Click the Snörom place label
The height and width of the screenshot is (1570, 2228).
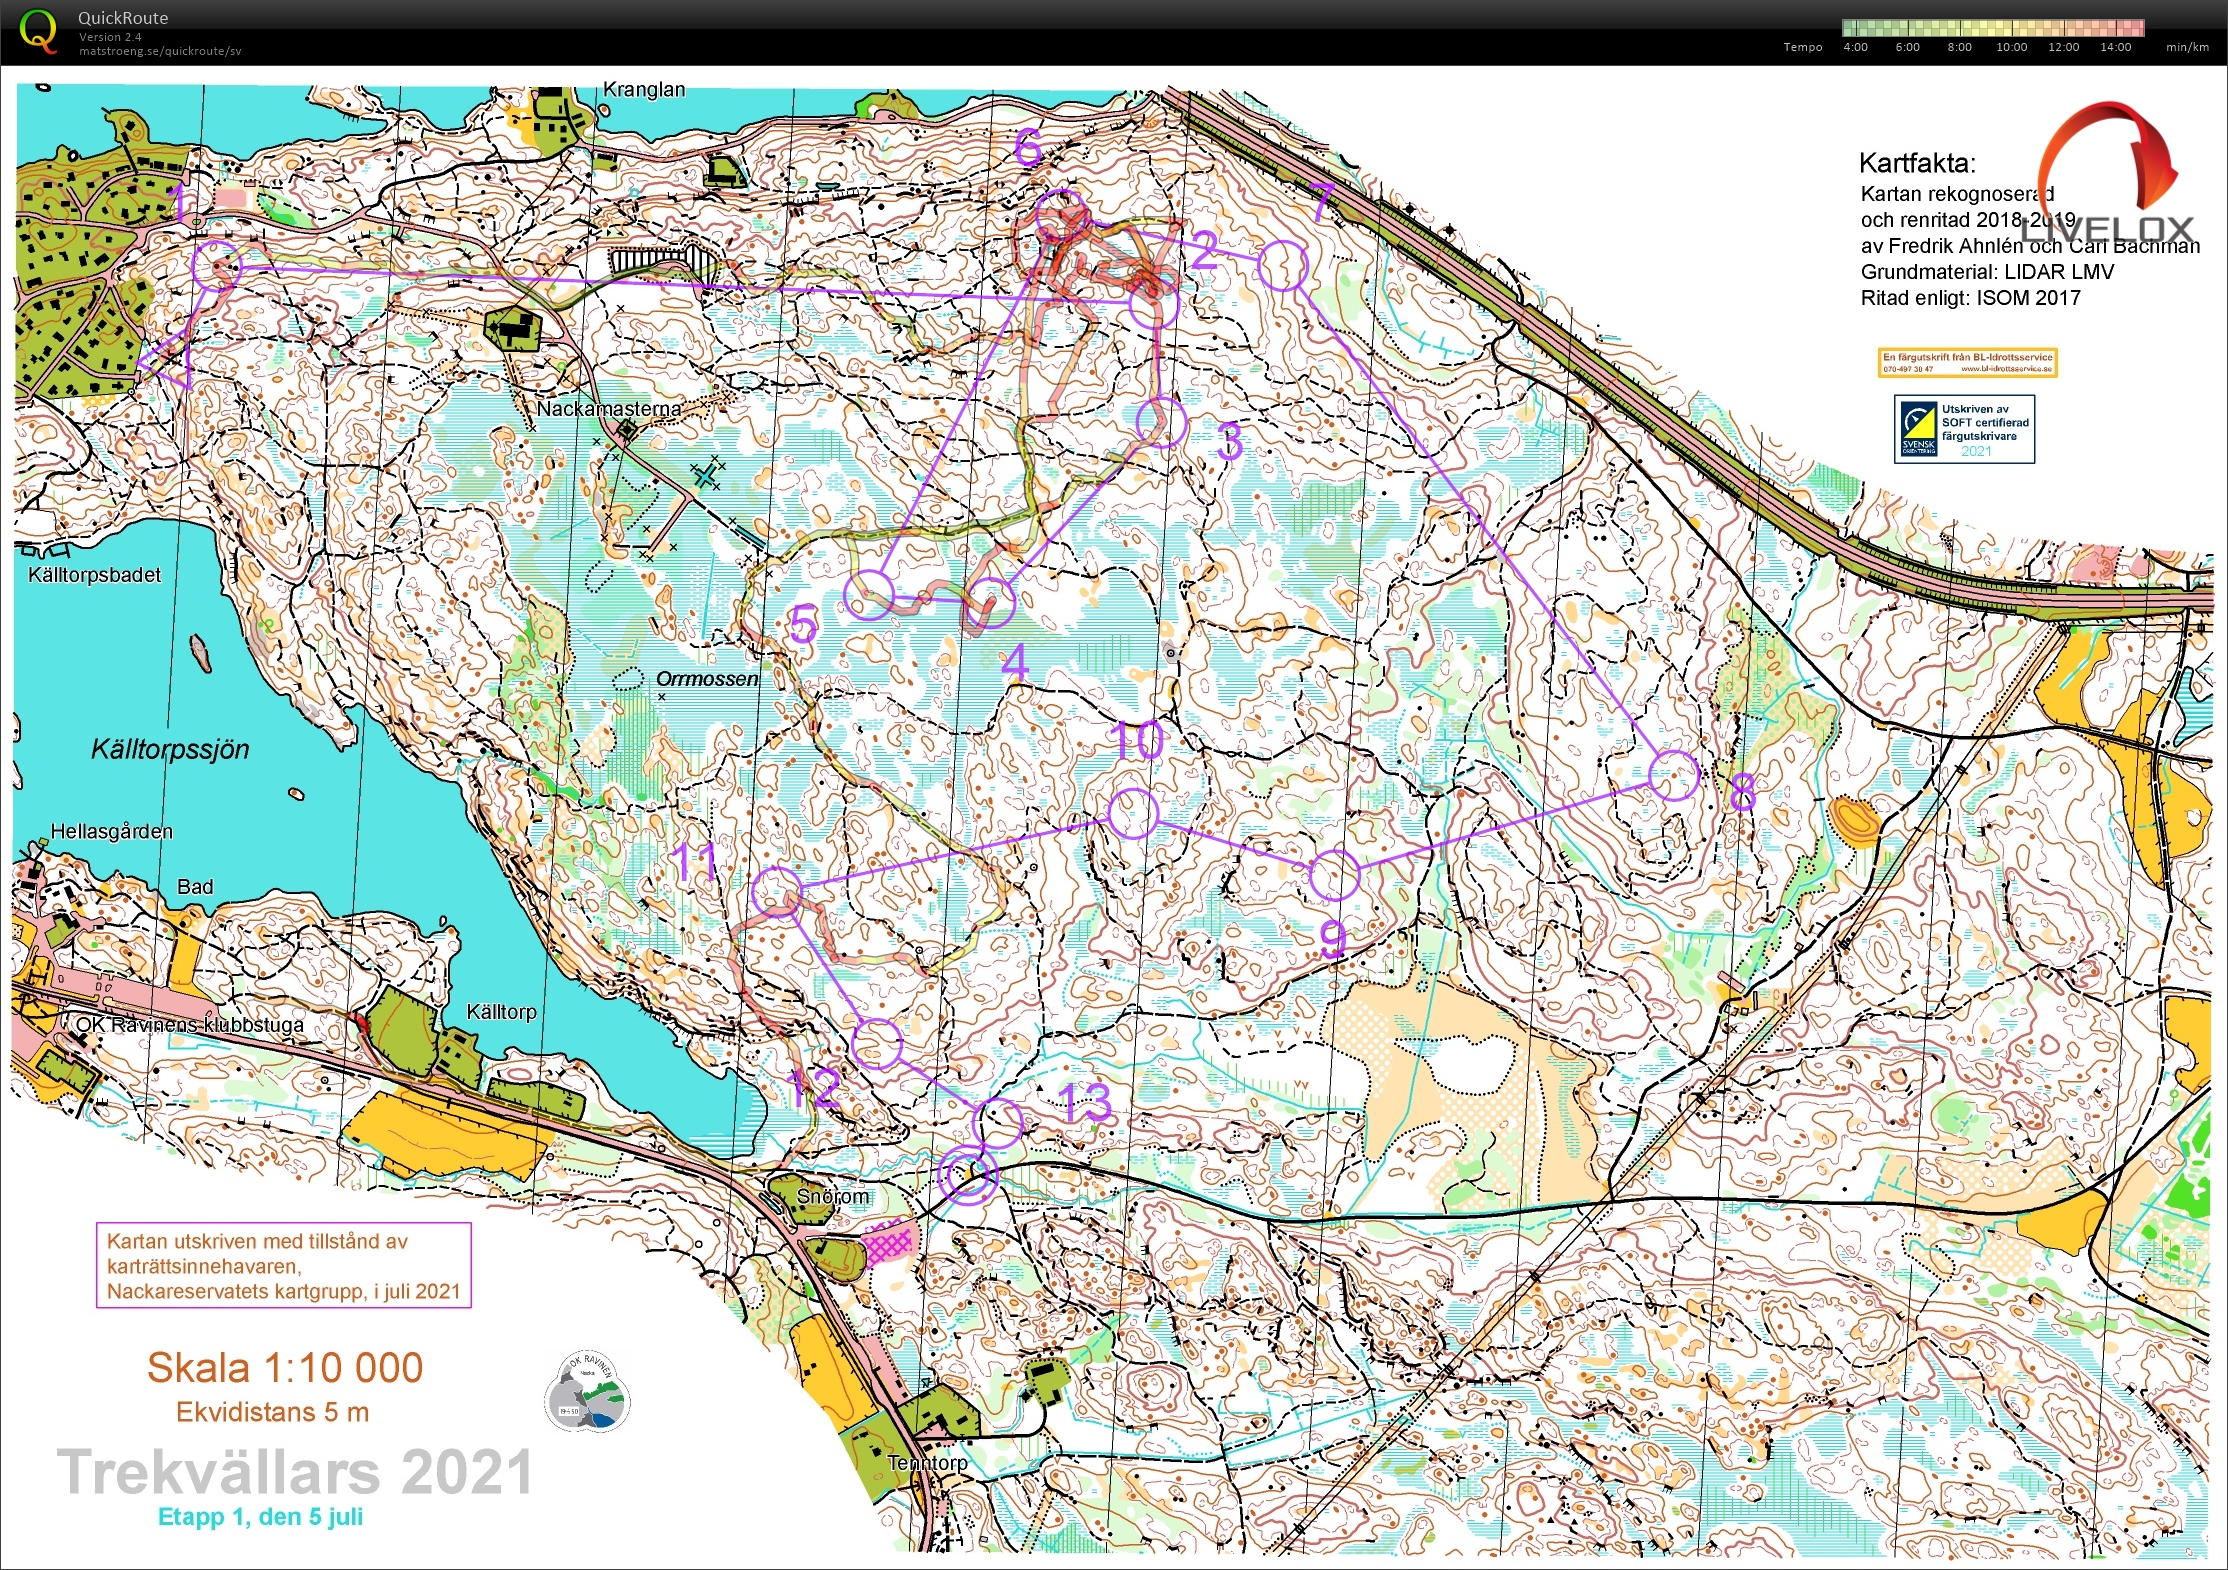[833, 1196]
